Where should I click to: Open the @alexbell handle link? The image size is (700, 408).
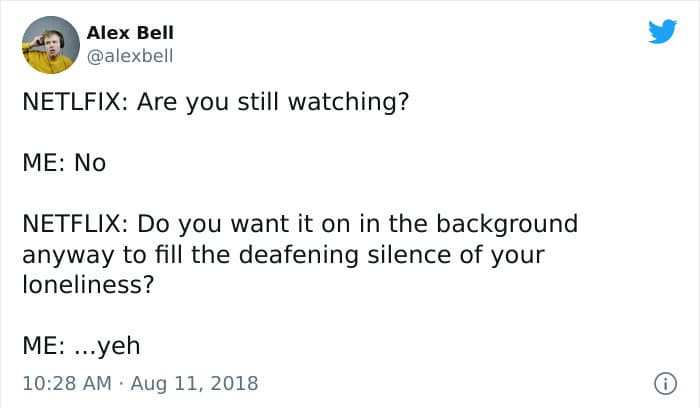click(x=131, y=56)
